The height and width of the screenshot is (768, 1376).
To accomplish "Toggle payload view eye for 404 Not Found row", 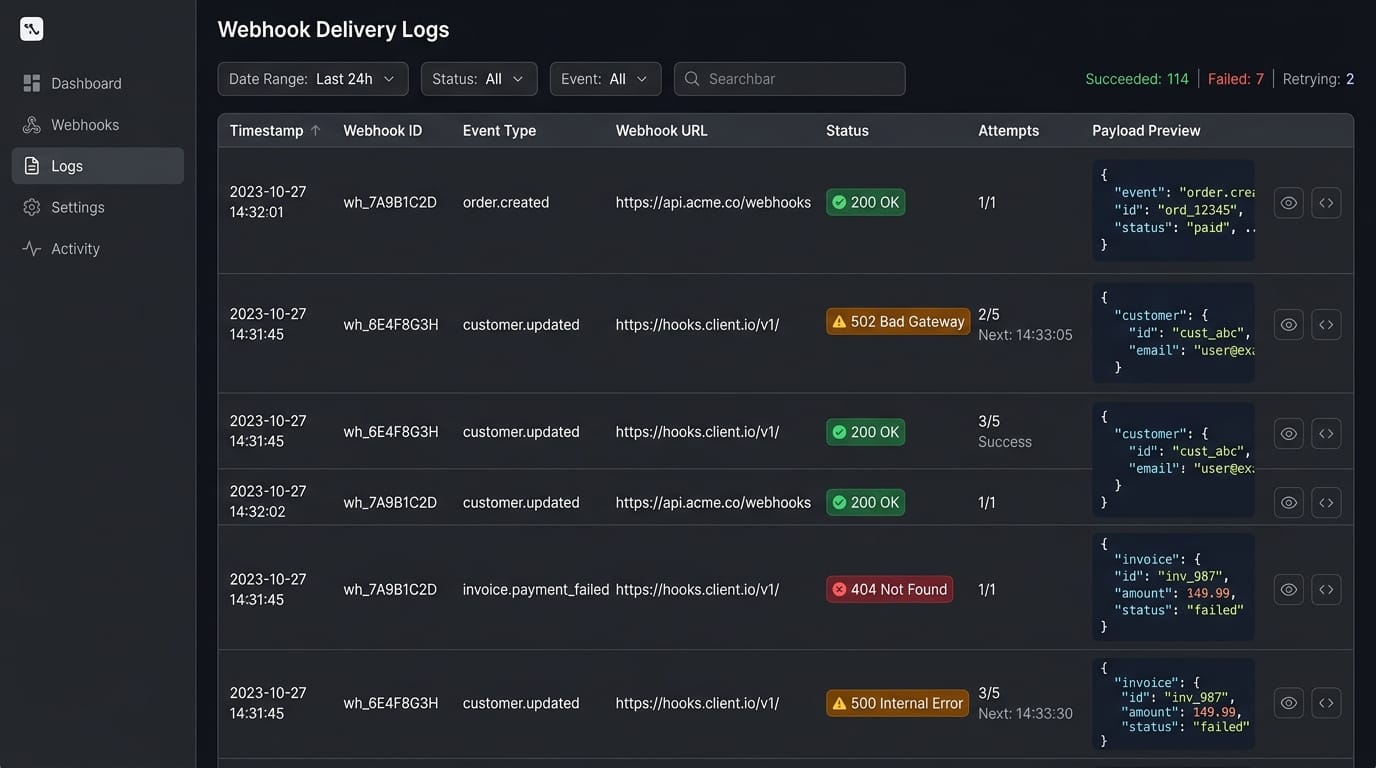I will (1289, 590).
